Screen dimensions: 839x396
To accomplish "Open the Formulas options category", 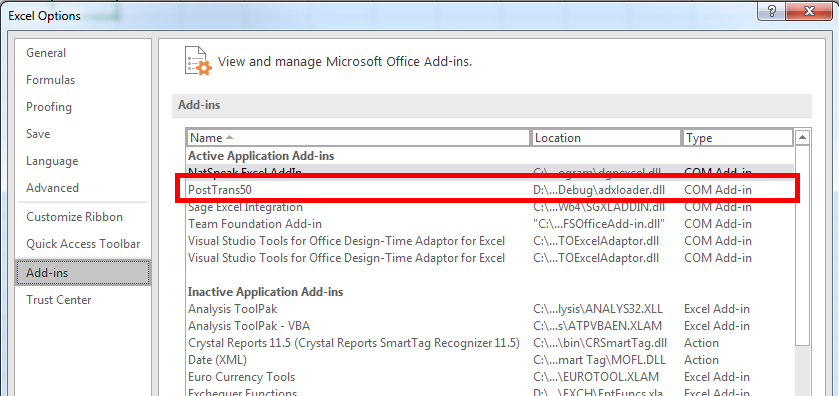I will pyautogui.click(x=50, y=80).
